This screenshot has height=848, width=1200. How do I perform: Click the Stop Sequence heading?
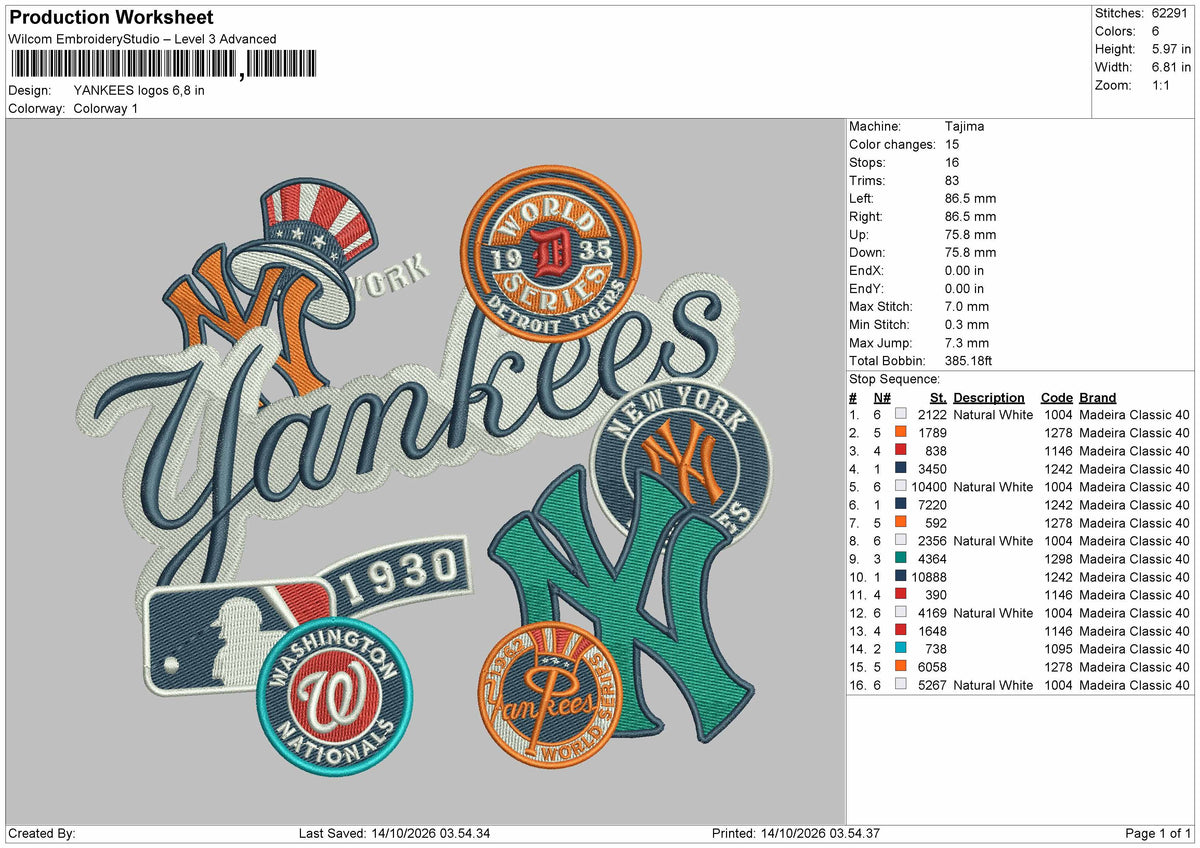[x=894, y=379]
